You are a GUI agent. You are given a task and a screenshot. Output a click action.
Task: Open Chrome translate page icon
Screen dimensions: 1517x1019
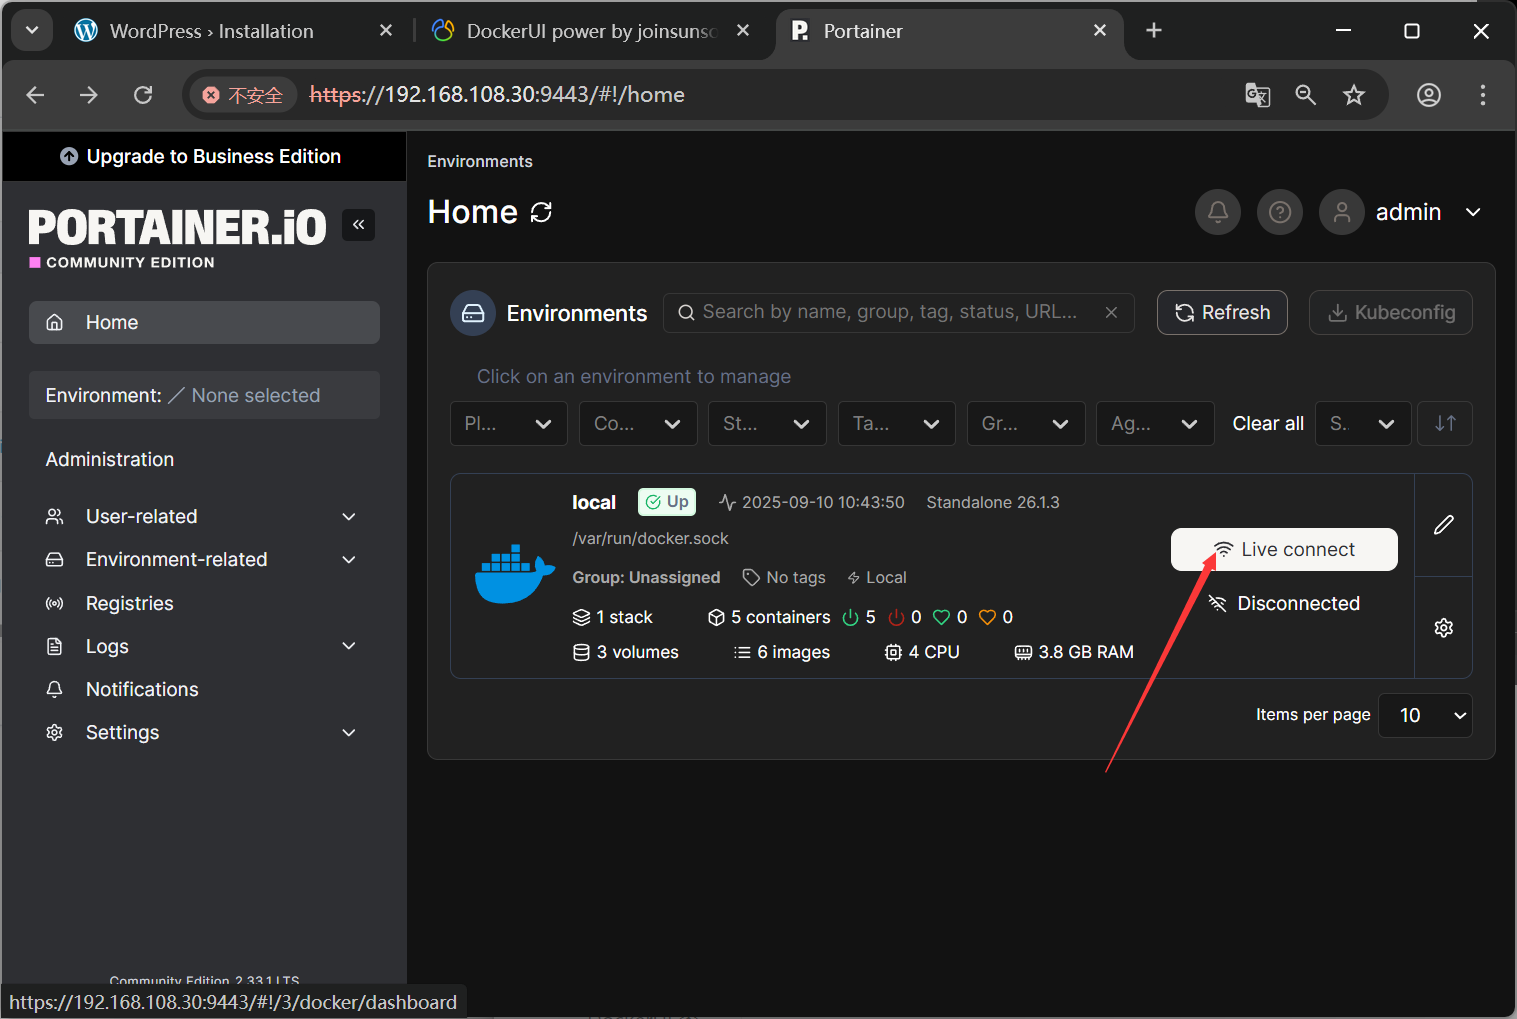[1257, 95]
